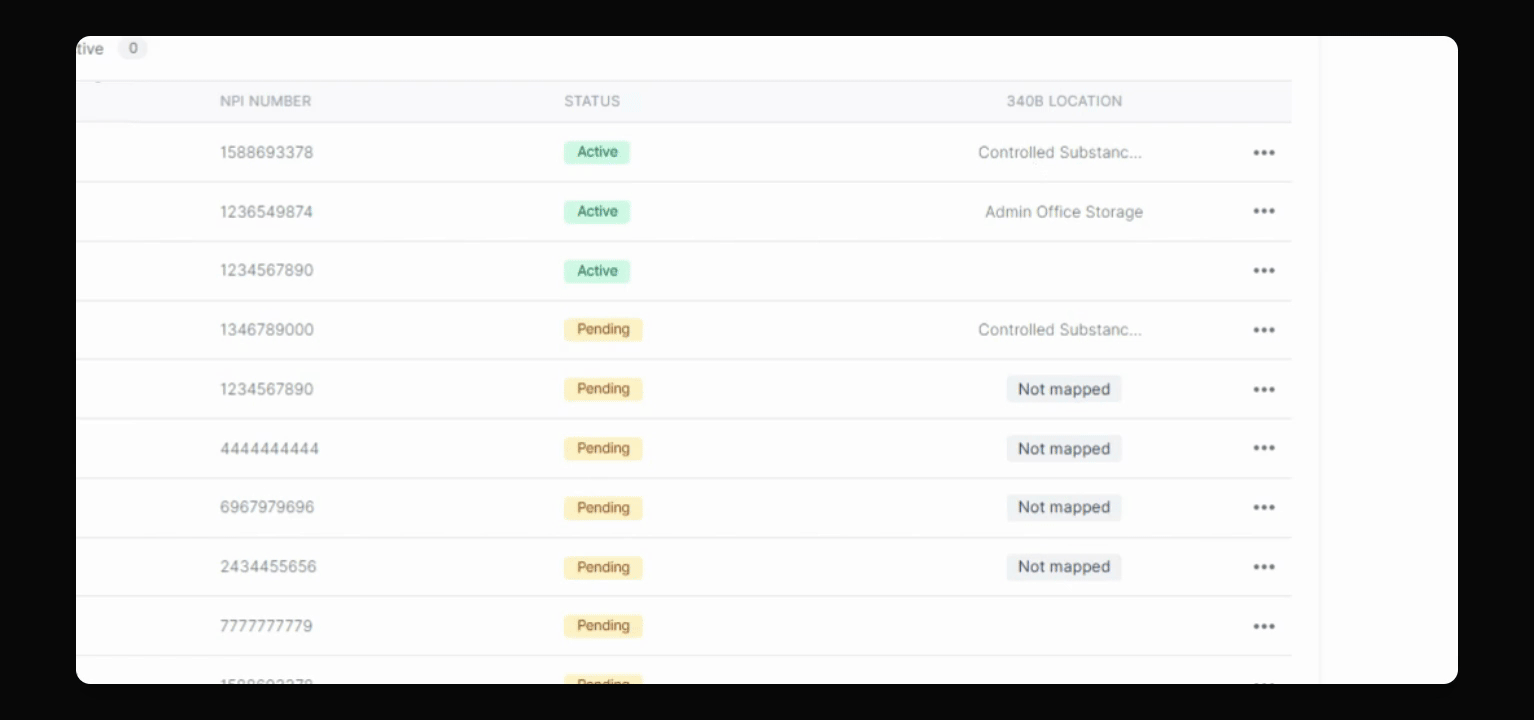Open three-dot menu for Active NPI 1234567890 row

point(1264,271)
